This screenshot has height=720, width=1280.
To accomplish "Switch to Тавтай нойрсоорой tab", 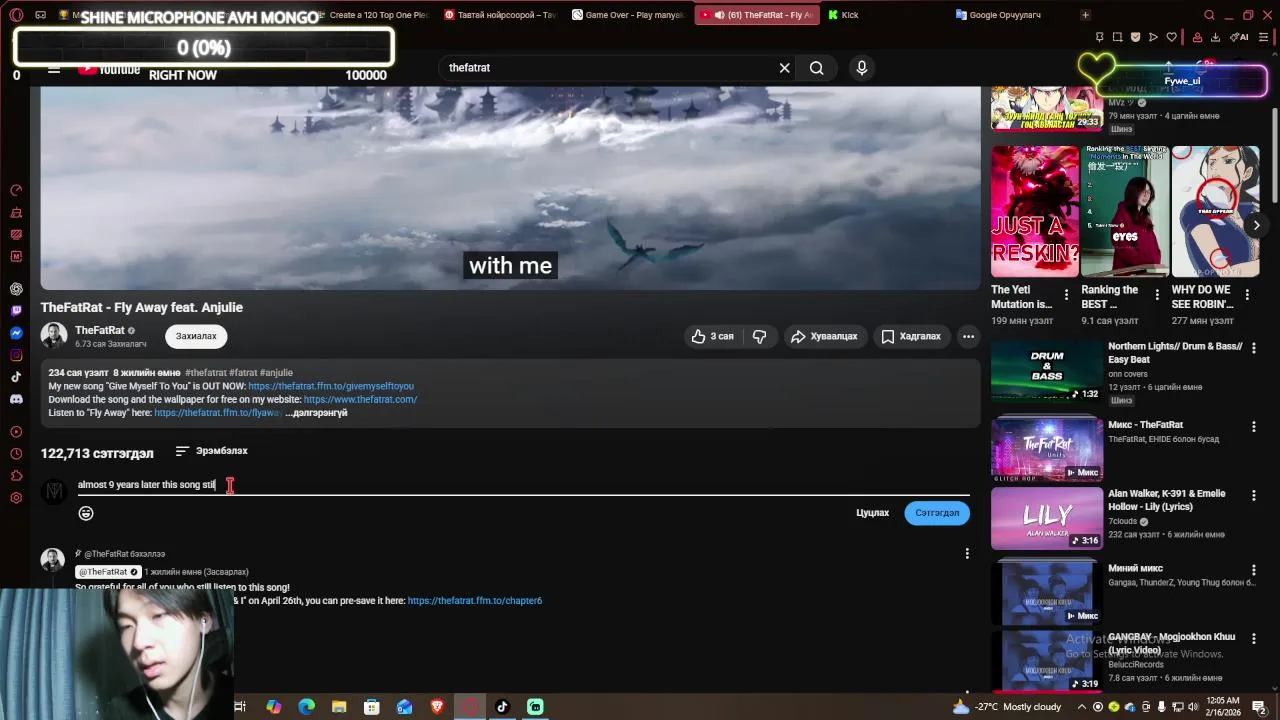I will click(500, 15).
